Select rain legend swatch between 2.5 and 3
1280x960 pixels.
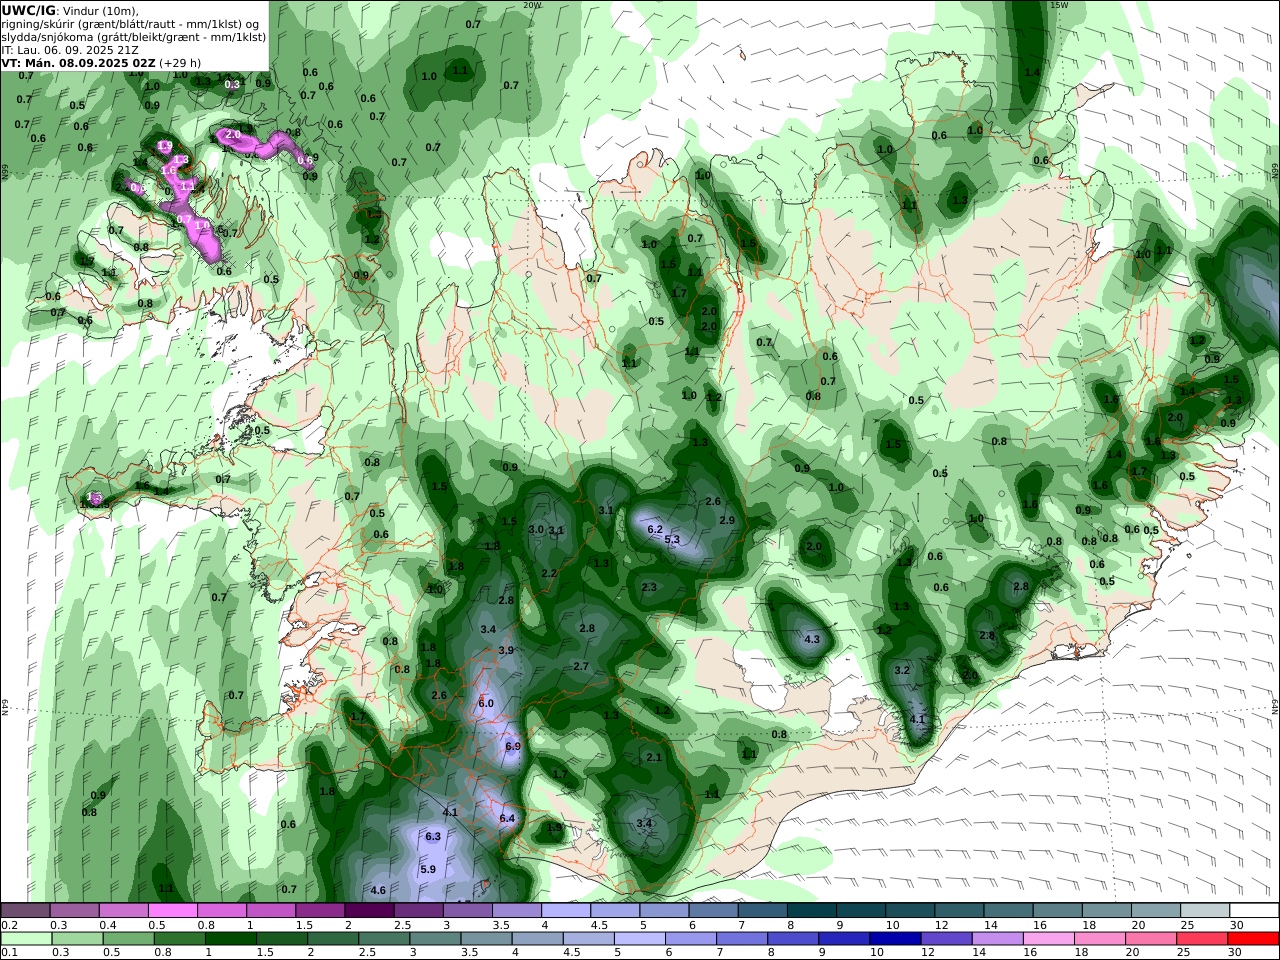pos(383,939)
